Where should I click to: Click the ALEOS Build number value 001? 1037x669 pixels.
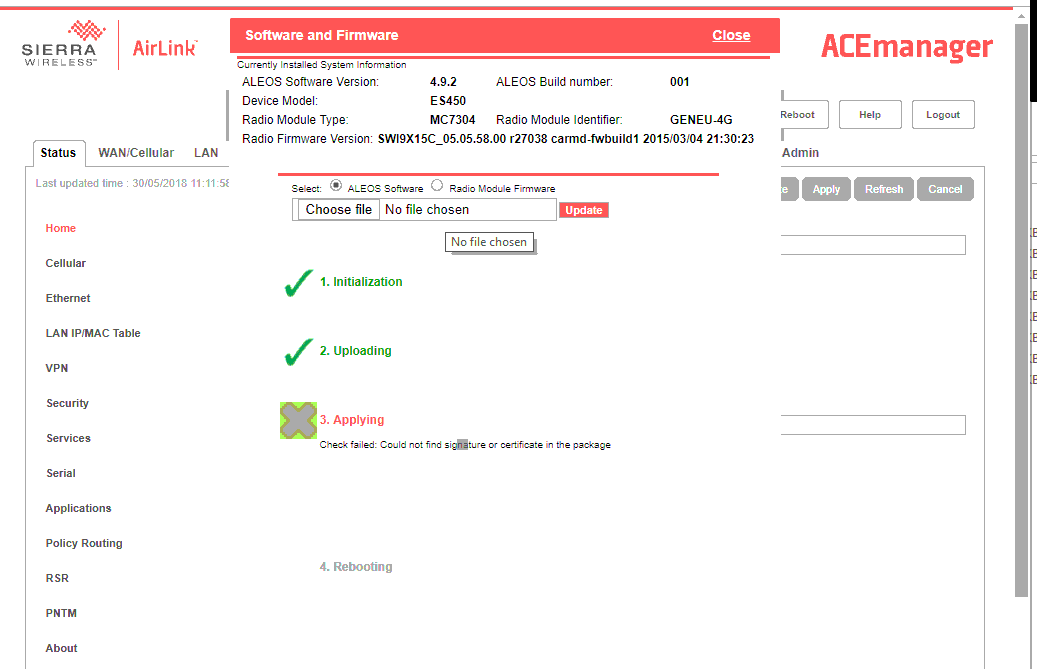click(679, 82)
